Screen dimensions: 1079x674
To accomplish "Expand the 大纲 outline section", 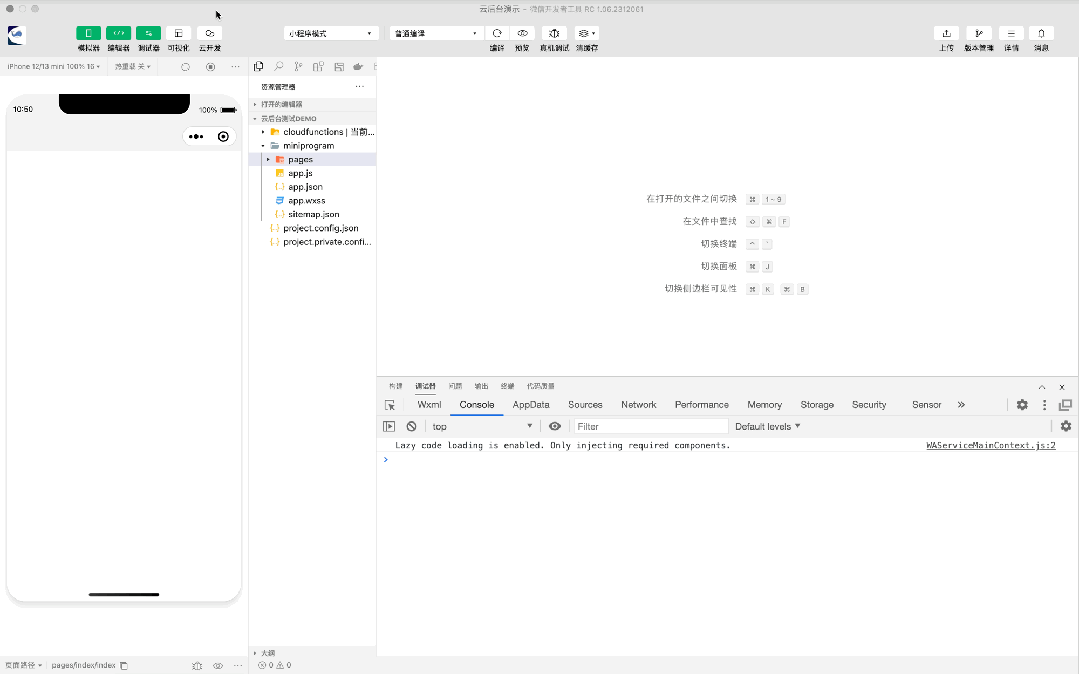I will 312,653.
